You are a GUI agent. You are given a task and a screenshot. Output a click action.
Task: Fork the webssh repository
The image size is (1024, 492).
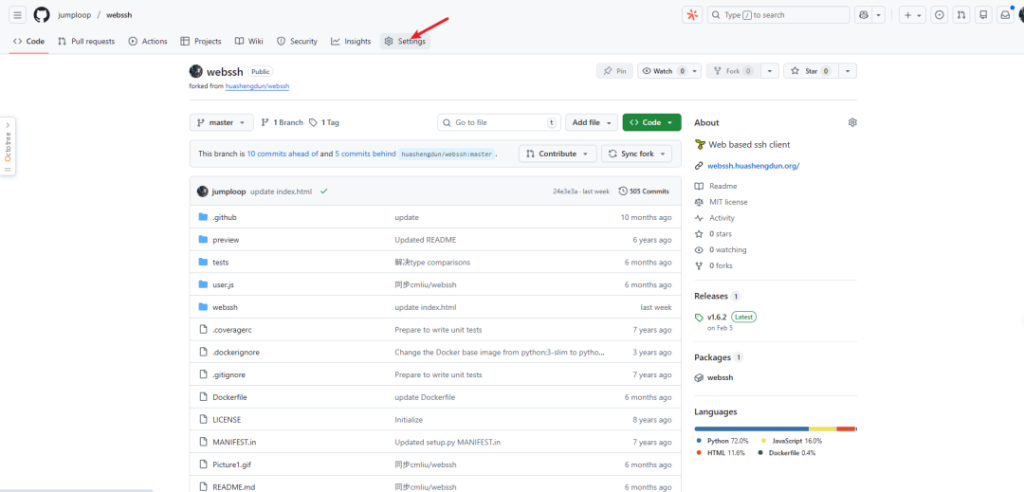pos(733,71)
